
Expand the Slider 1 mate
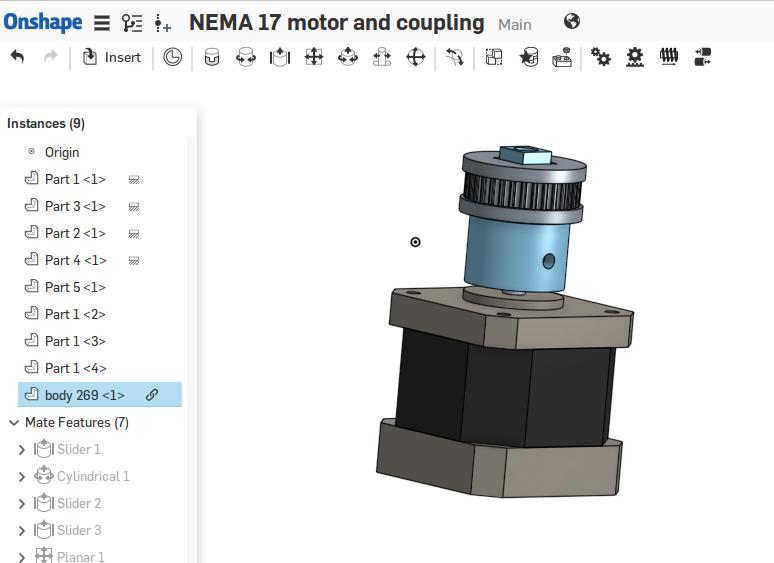[x=21, y=450]
